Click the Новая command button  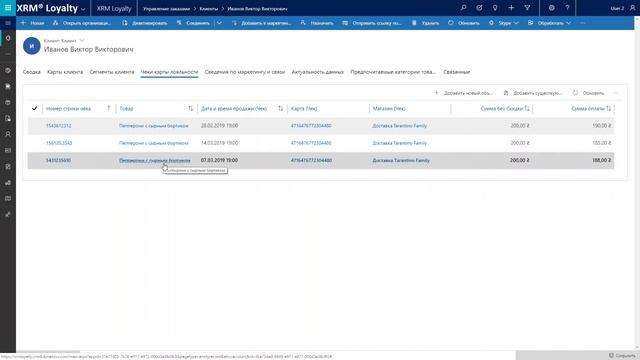pos(32,23)
